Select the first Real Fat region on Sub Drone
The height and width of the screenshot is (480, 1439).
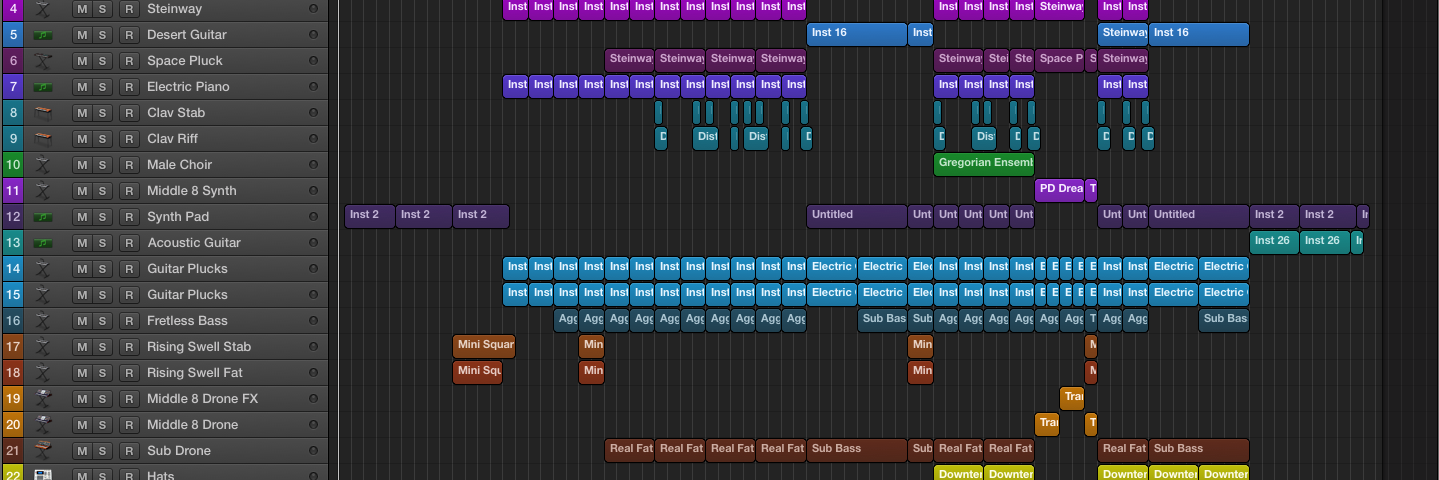pos(629,450)
